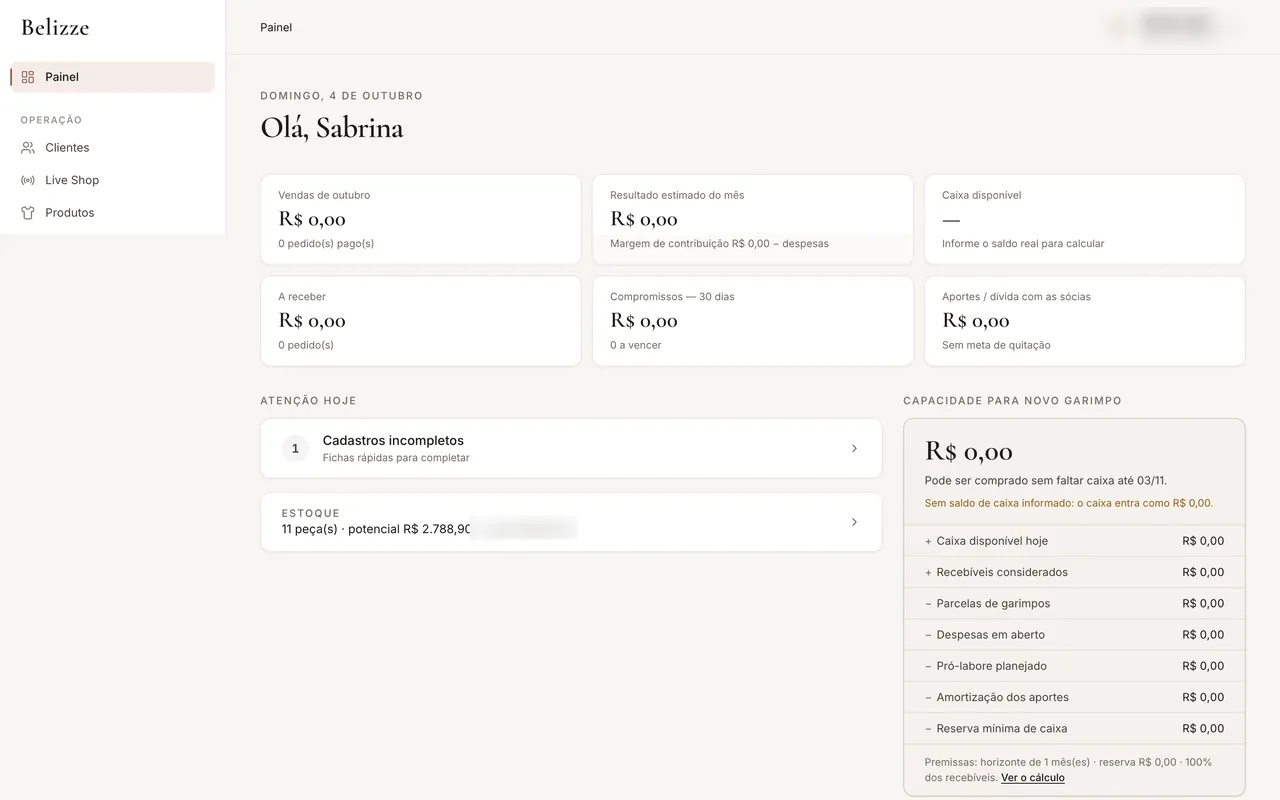Open the Resultado estimado do mês card
Viewport: 1280px width, 800px height.
[x=753, y=220]
